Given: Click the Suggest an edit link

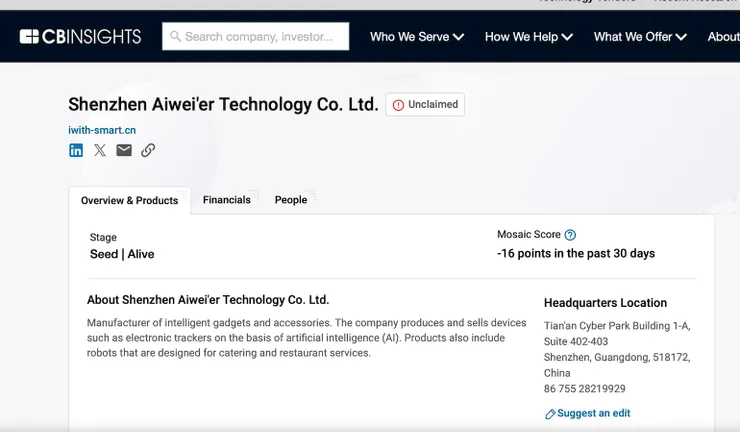Looking at the screenshot, I should pyautogui.click(x=594, y=413).
